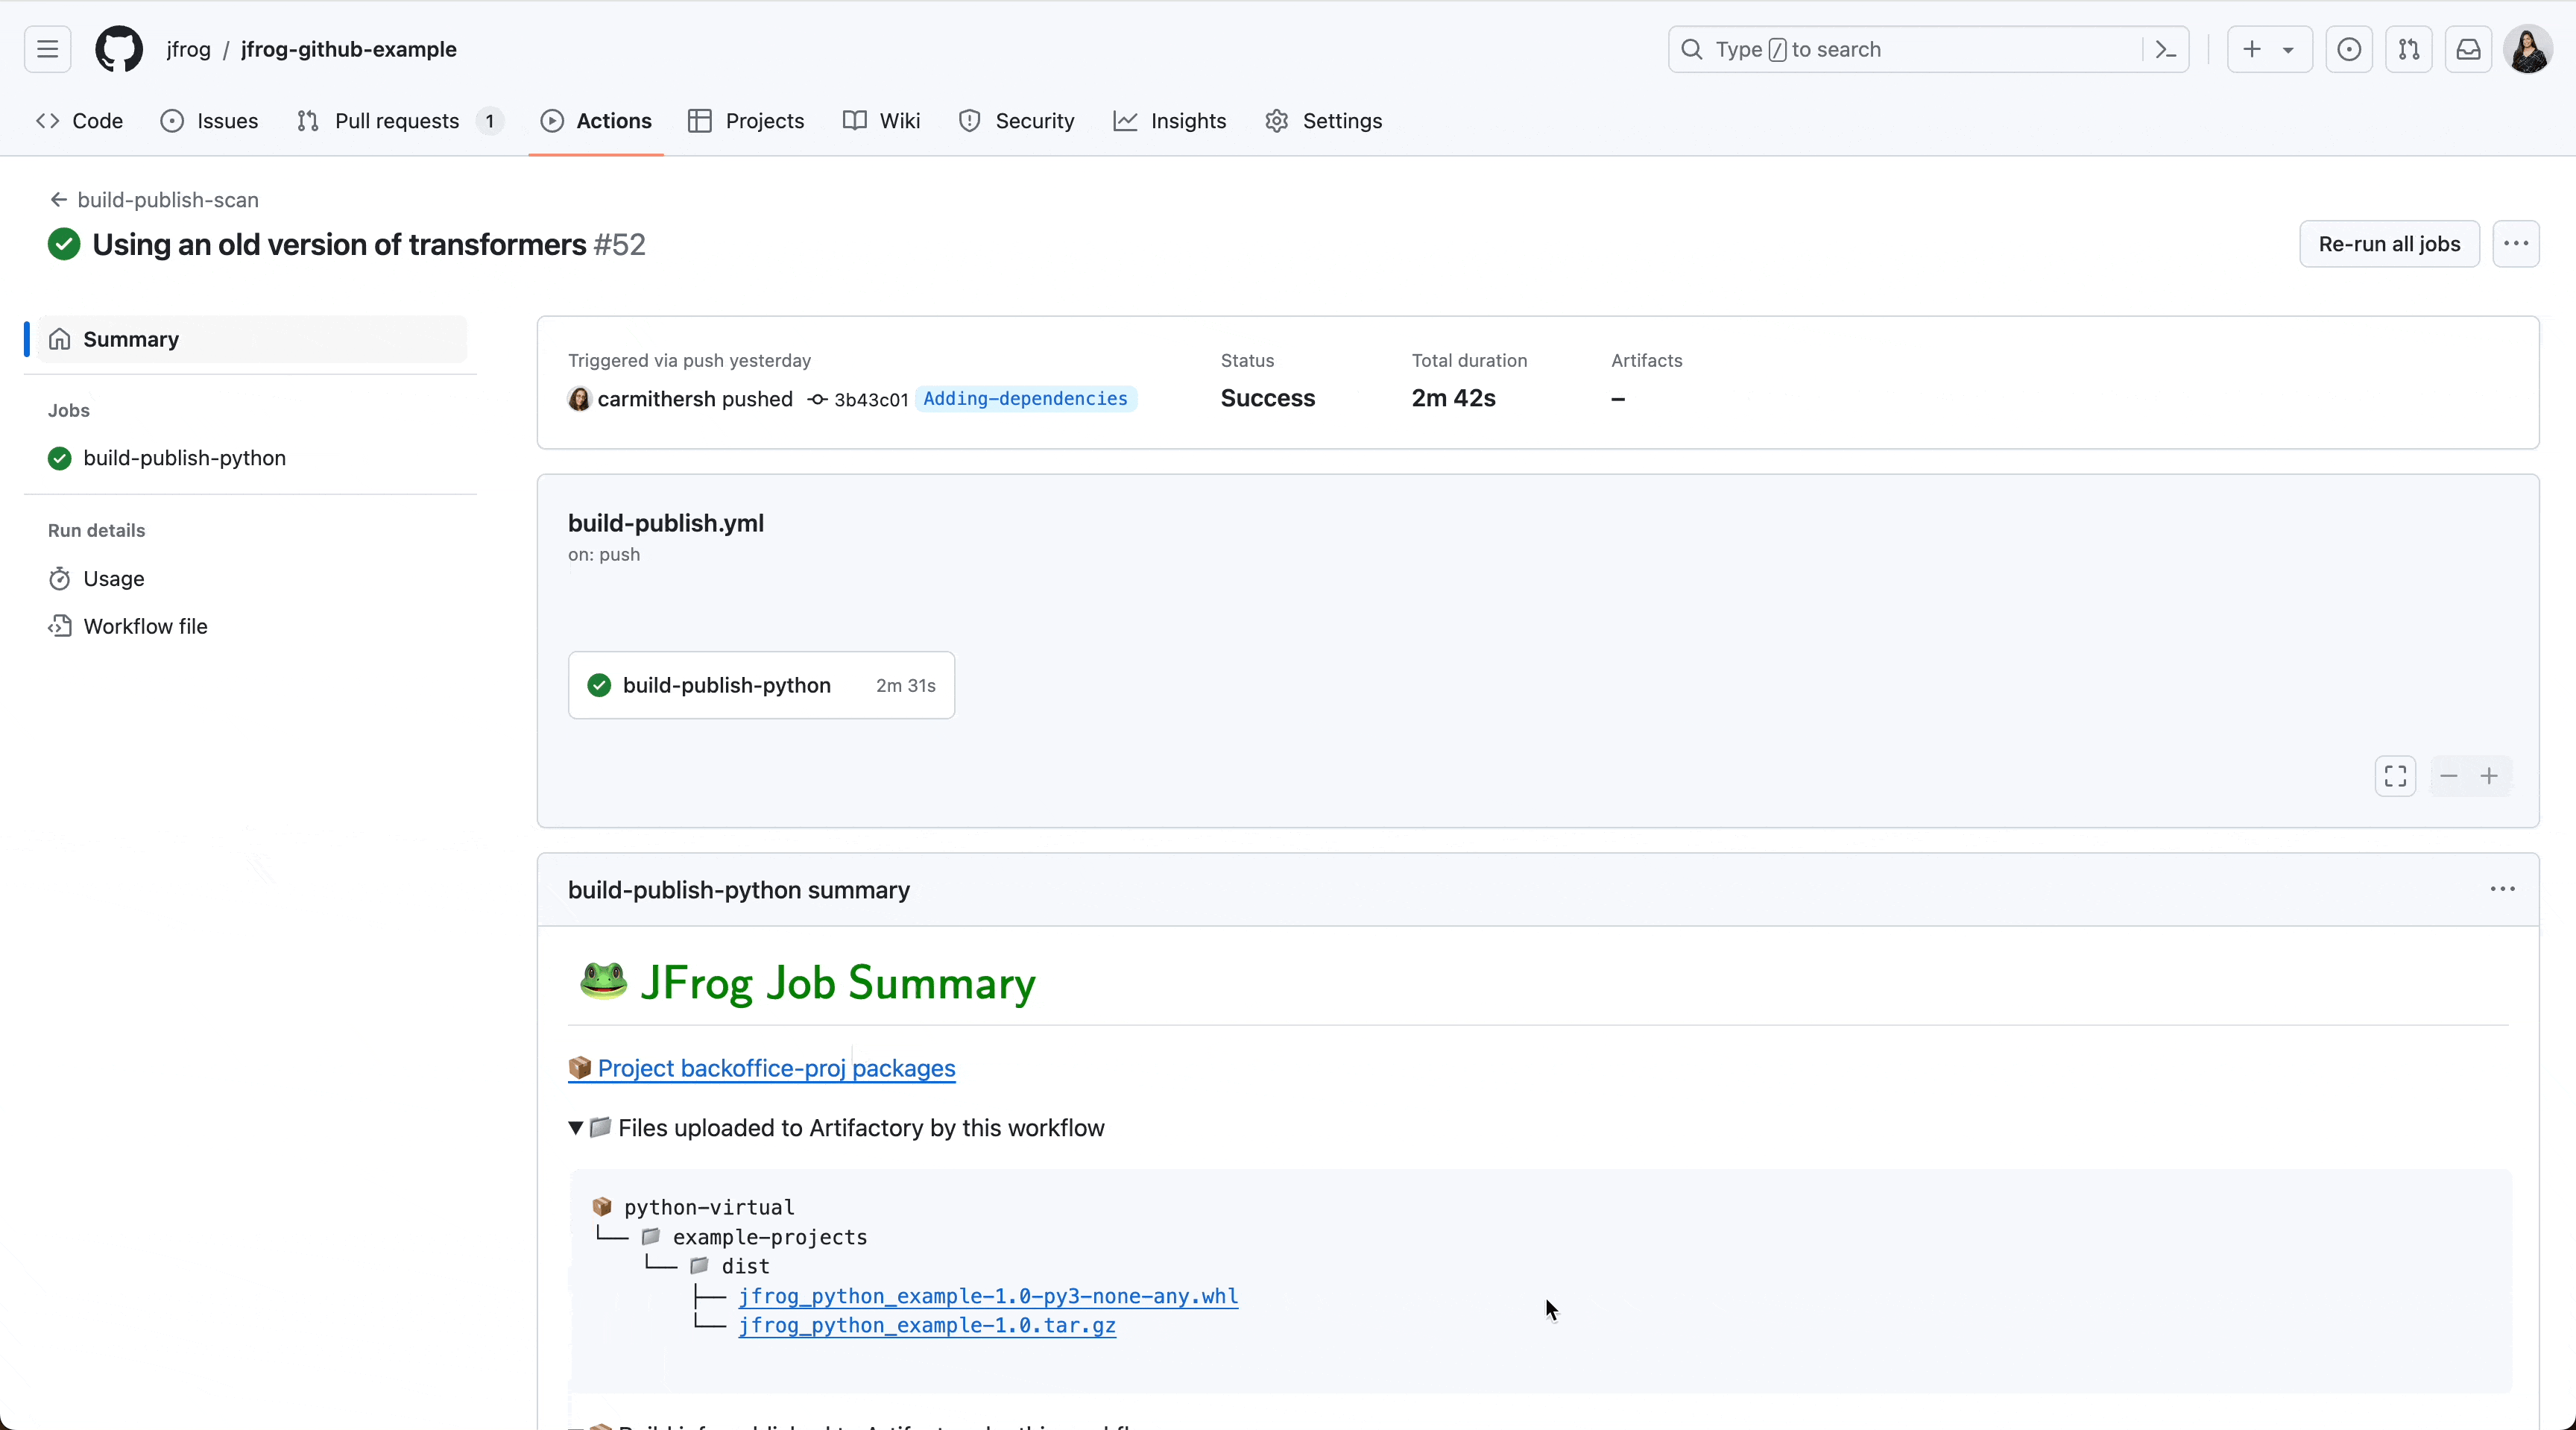
Task: Open the hamburger navigation menu
Action: 46,49
